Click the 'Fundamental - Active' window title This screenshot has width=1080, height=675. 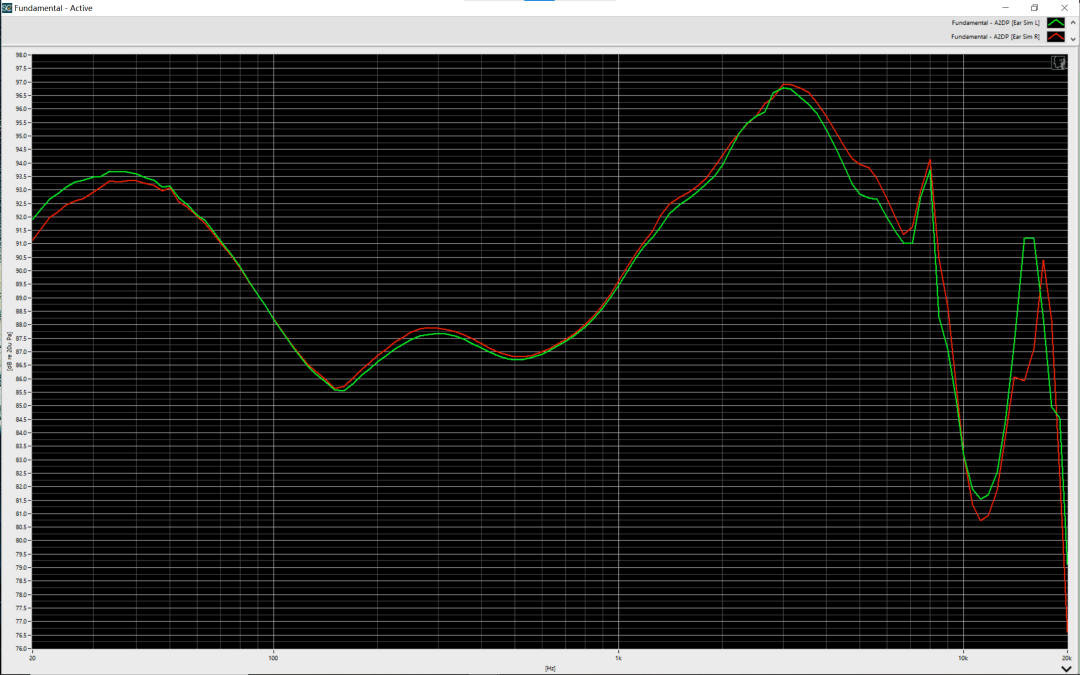click(53, 8)
